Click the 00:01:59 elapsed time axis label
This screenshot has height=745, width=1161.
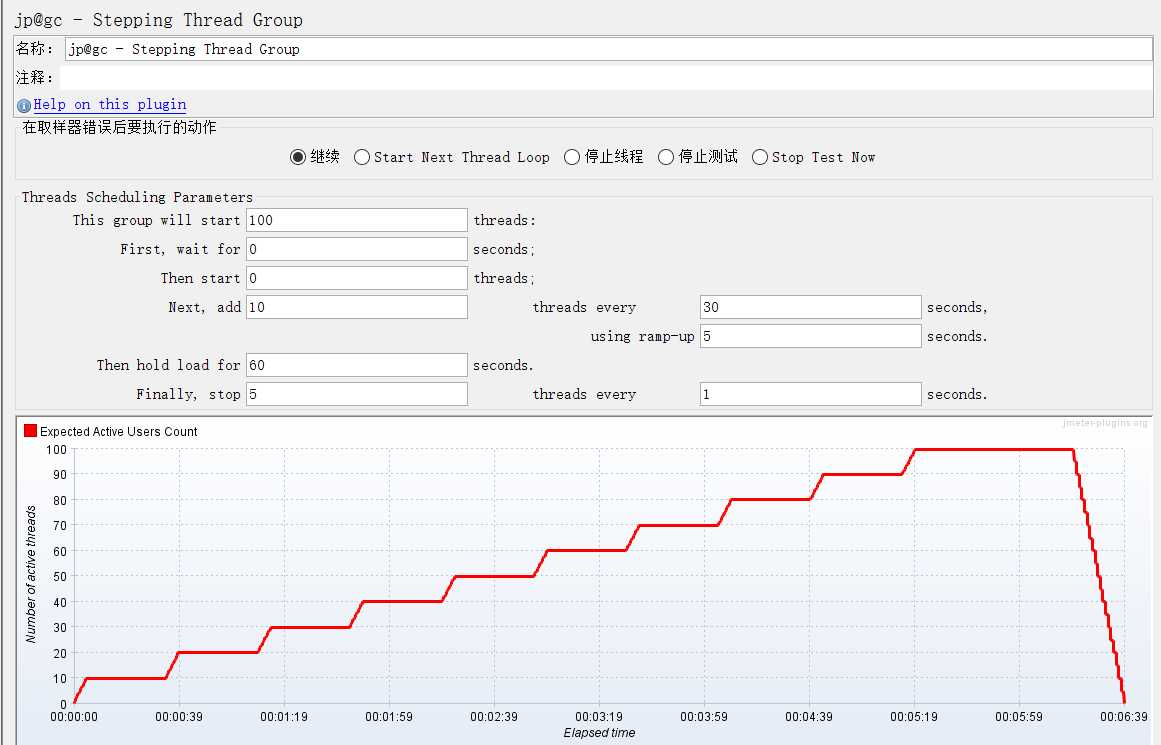389,717
